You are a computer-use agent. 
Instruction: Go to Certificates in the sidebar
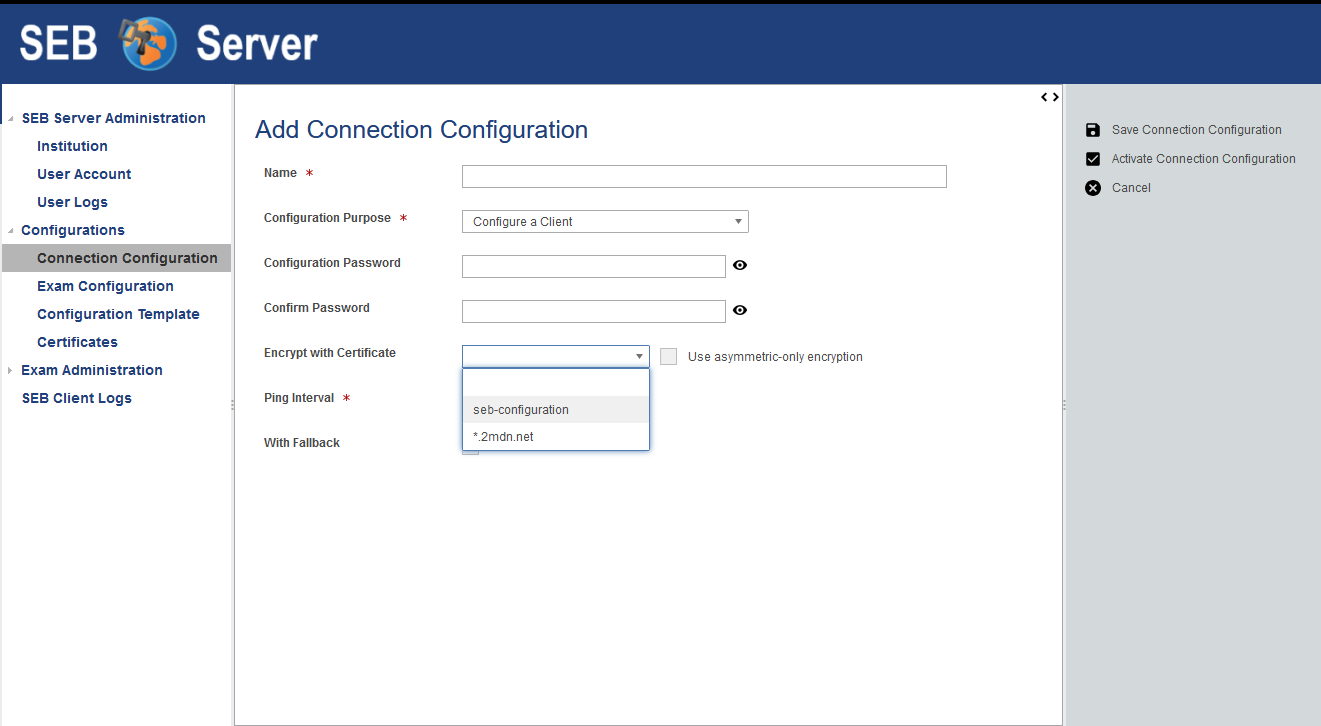[77, 342]
